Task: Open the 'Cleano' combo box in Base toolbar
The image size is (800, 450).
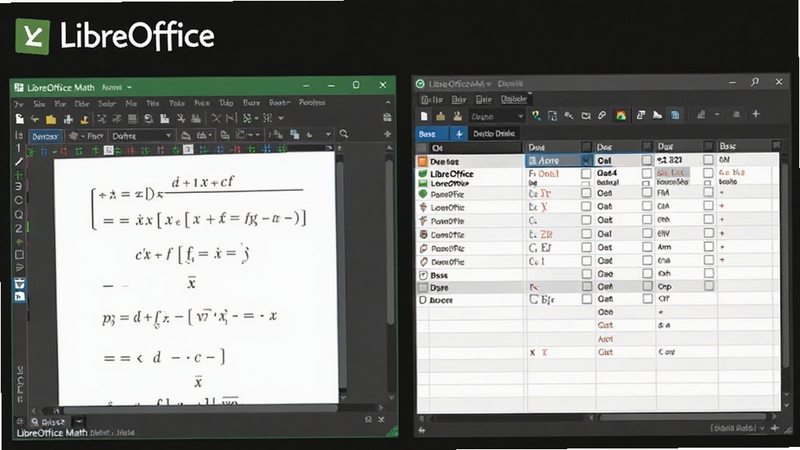Action: pyautogui.click(x=497, y=116)
